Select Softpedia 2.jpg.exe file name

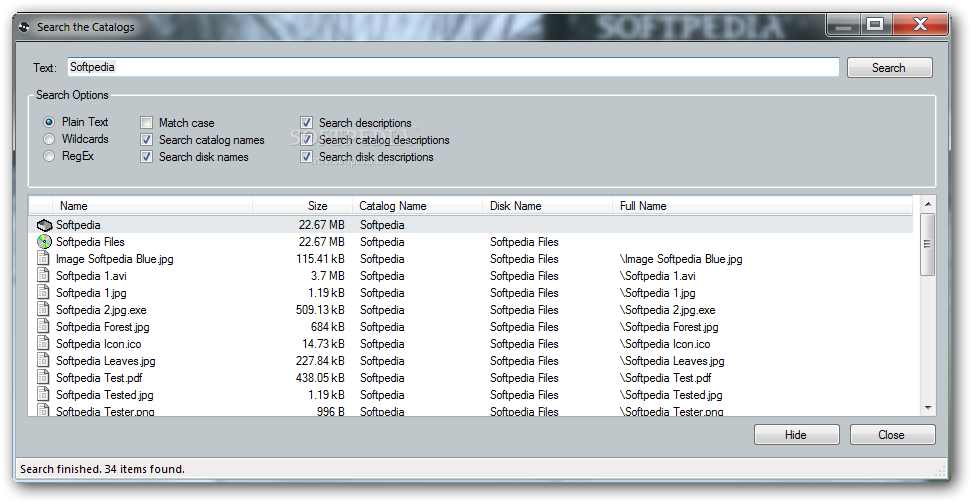point(101,310)
